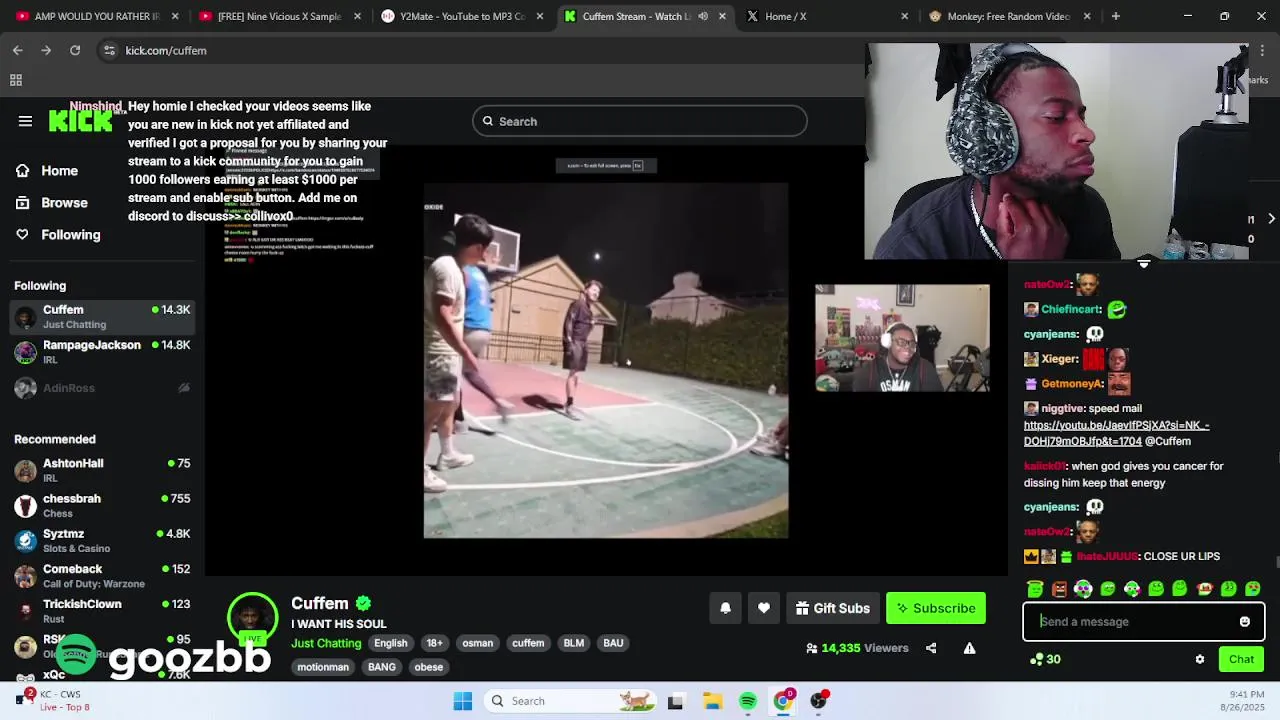
Task: Open a new browser tab
Action: pos(1116,16)
